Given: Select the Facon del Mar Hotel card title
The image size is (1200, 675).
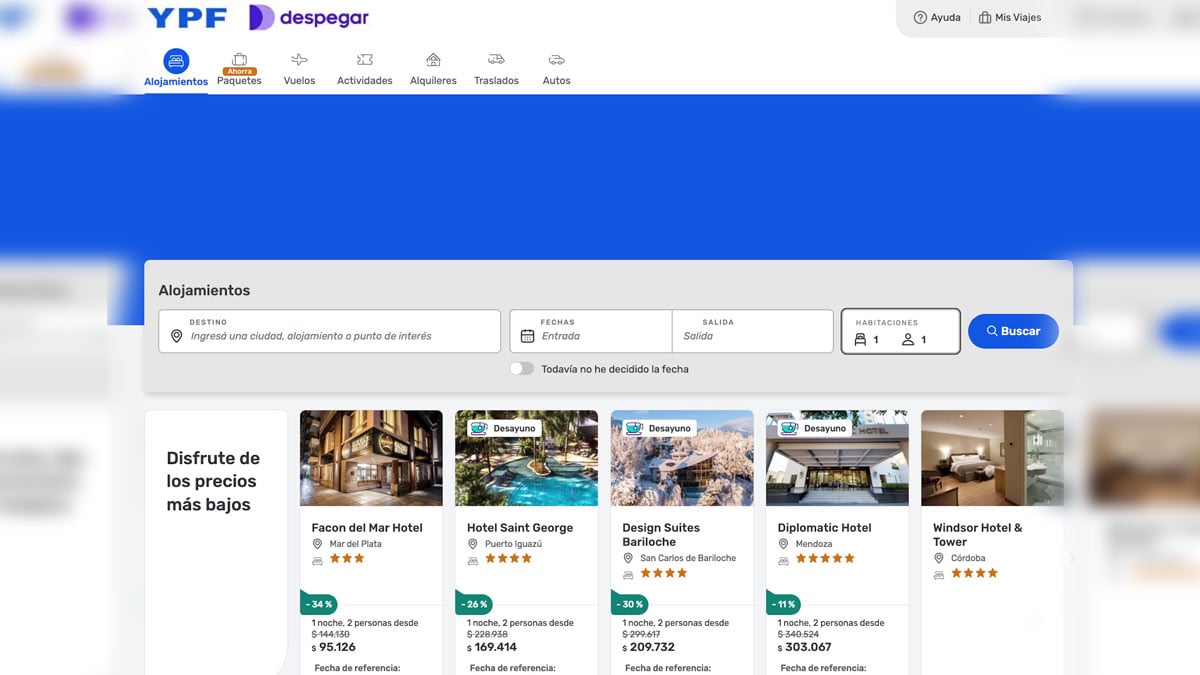Looking at the screenshot, I should (x=367, y=528).
